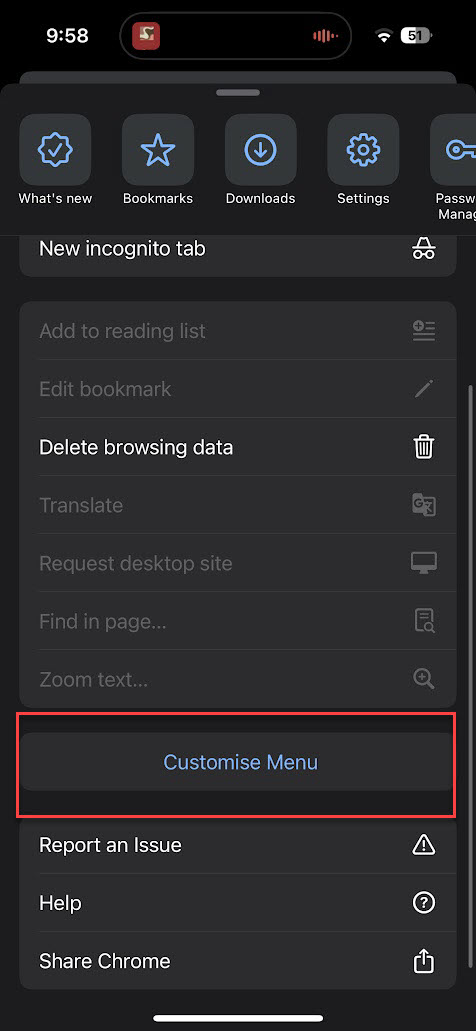
Task: Tap the desktop monitor icon
Action: pos(423,563)
